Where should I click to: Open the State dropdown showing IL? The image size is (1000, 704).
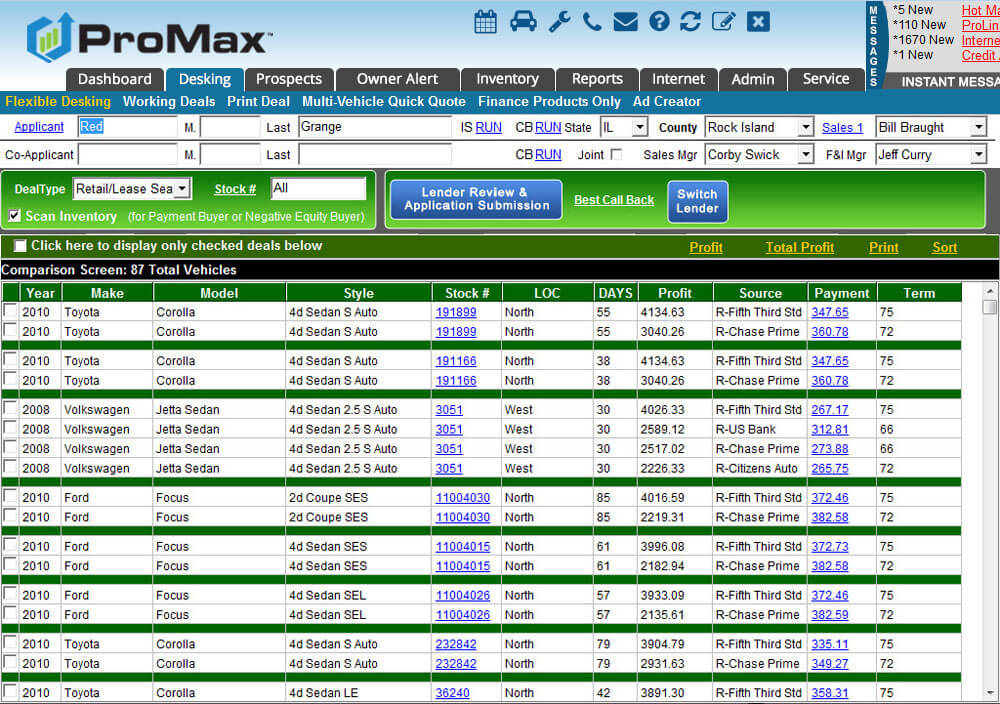(640, 127)
